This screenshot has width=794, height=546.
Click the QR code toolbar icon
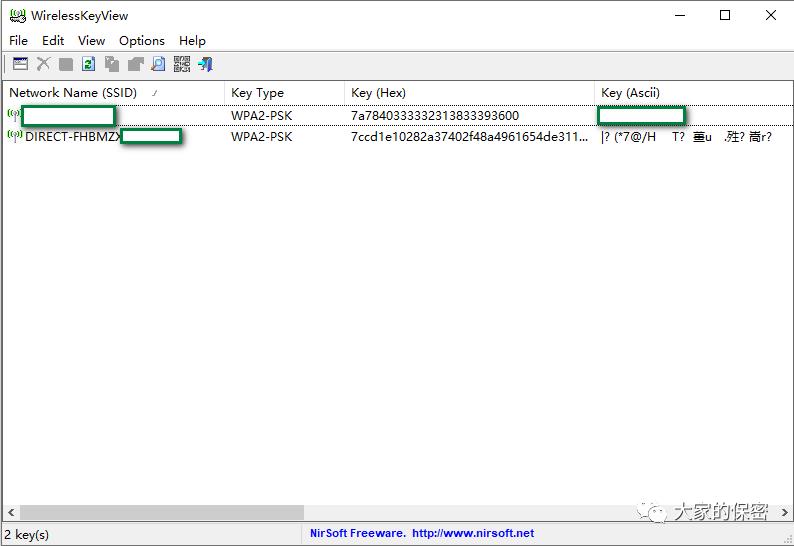[181, 64]
